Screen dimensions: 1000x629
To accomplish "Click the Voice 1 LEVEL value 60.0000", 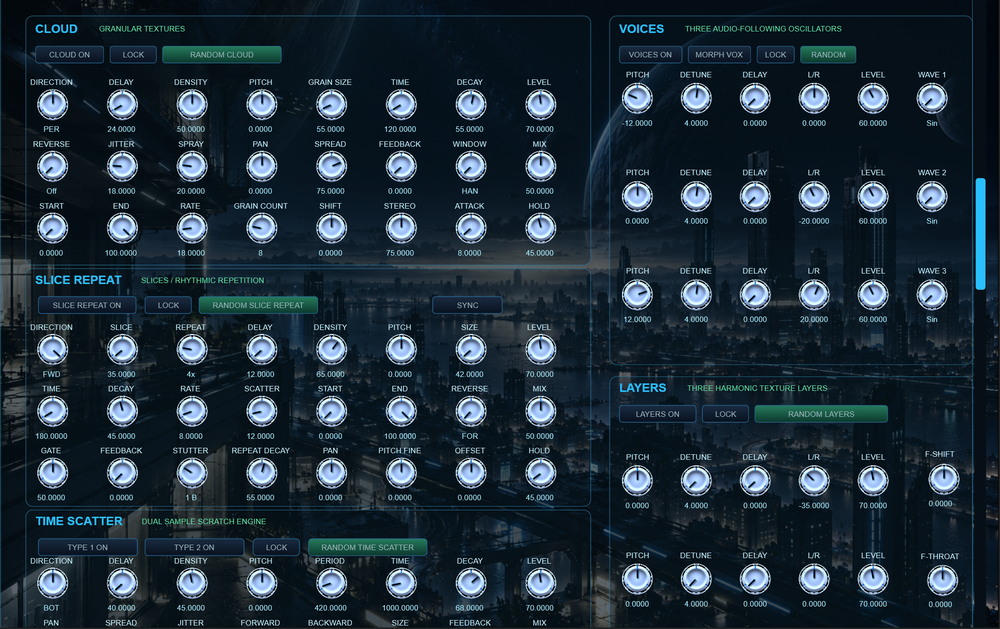I will click(x=872, y=124).
